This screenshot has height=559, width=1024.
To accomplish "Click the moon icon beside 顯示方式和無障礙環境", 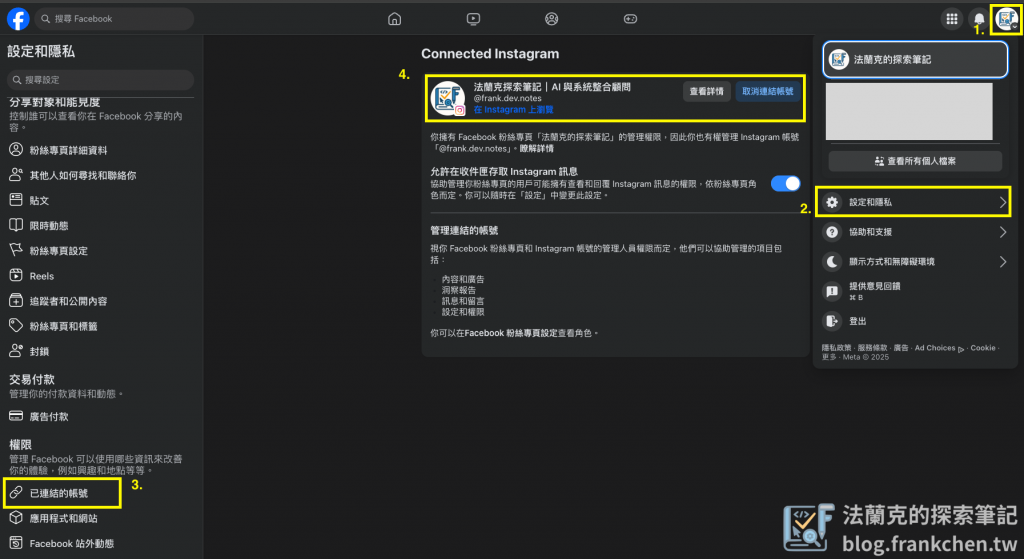I will click(832, 262).
